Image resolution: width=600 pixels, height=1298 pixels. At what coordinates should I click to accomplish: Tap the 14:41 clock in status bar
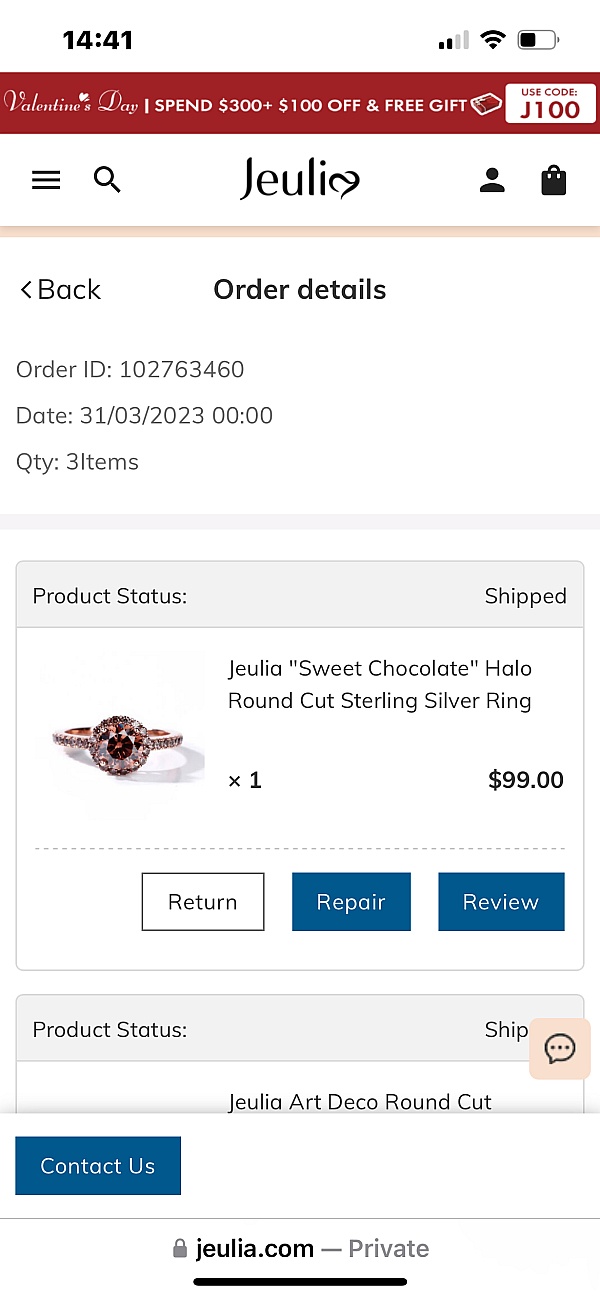[97, 40]
